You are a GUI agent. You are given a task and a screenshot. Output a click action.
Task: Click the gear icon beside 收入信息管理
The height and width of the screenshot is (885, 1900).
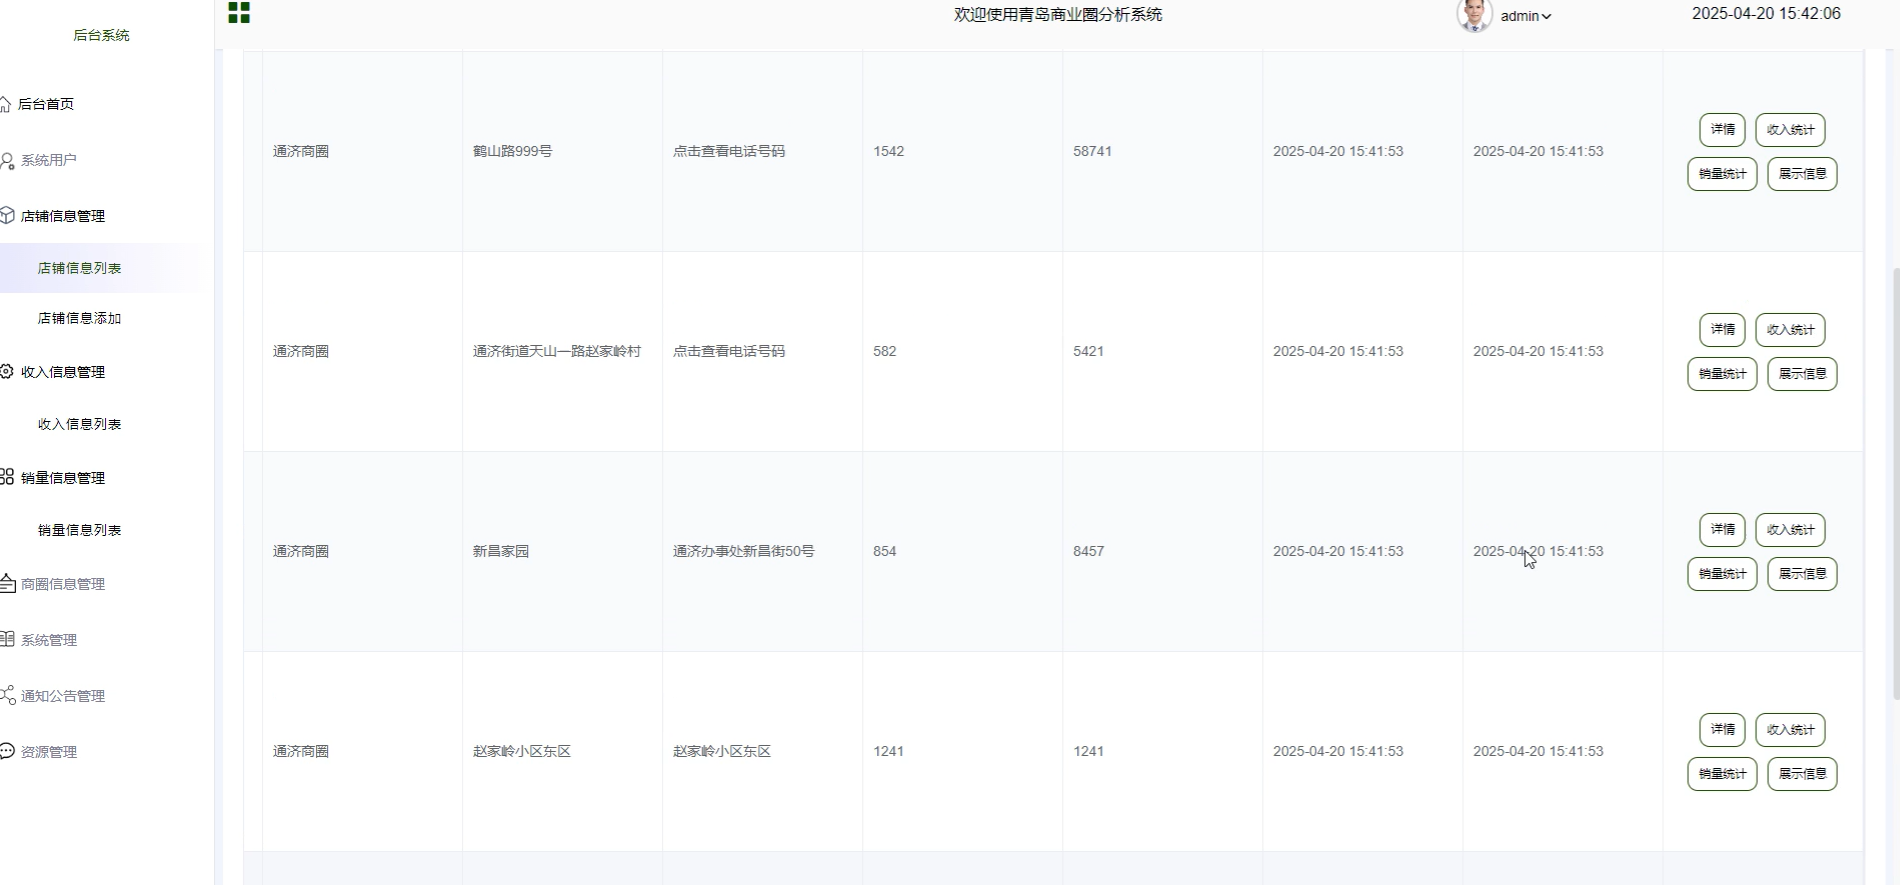pyautogui.click(x=7, y=371)
